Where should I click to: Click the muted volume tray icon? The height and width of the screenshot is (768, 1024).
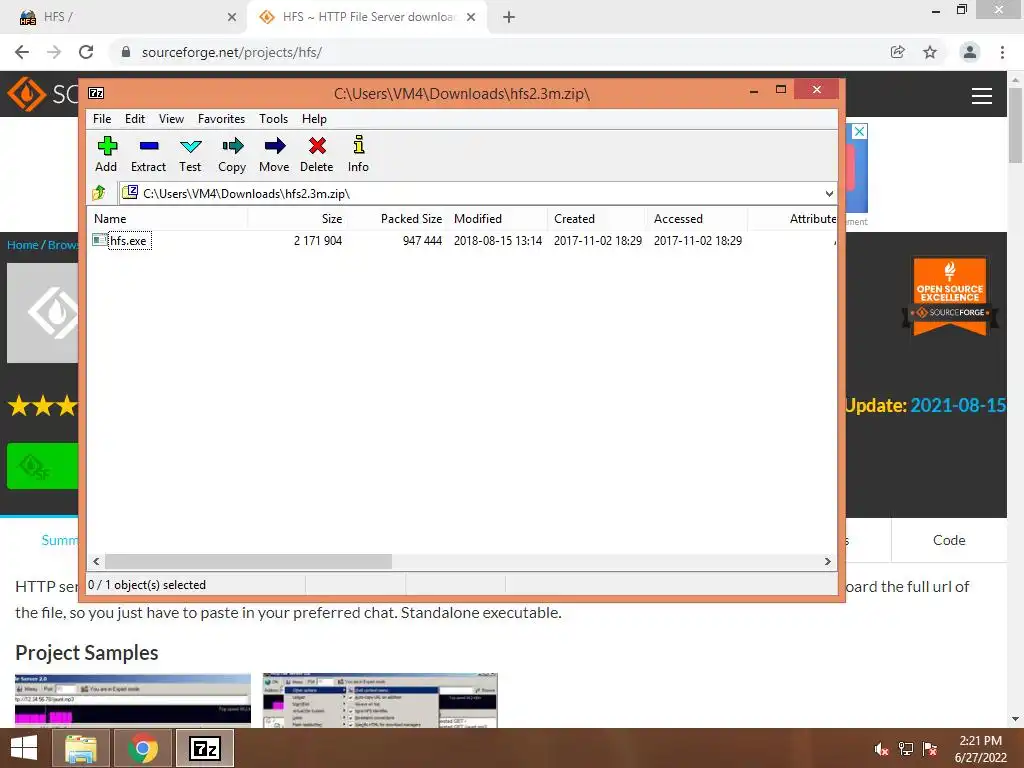point(881,749)
